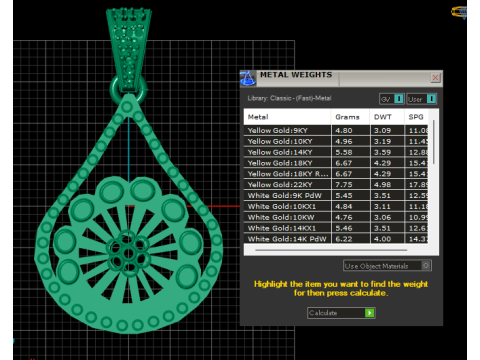Viewport: 480px width, 360px height.
Task: Select the Yellow Gold:14KY row
Action: [336, 152]
